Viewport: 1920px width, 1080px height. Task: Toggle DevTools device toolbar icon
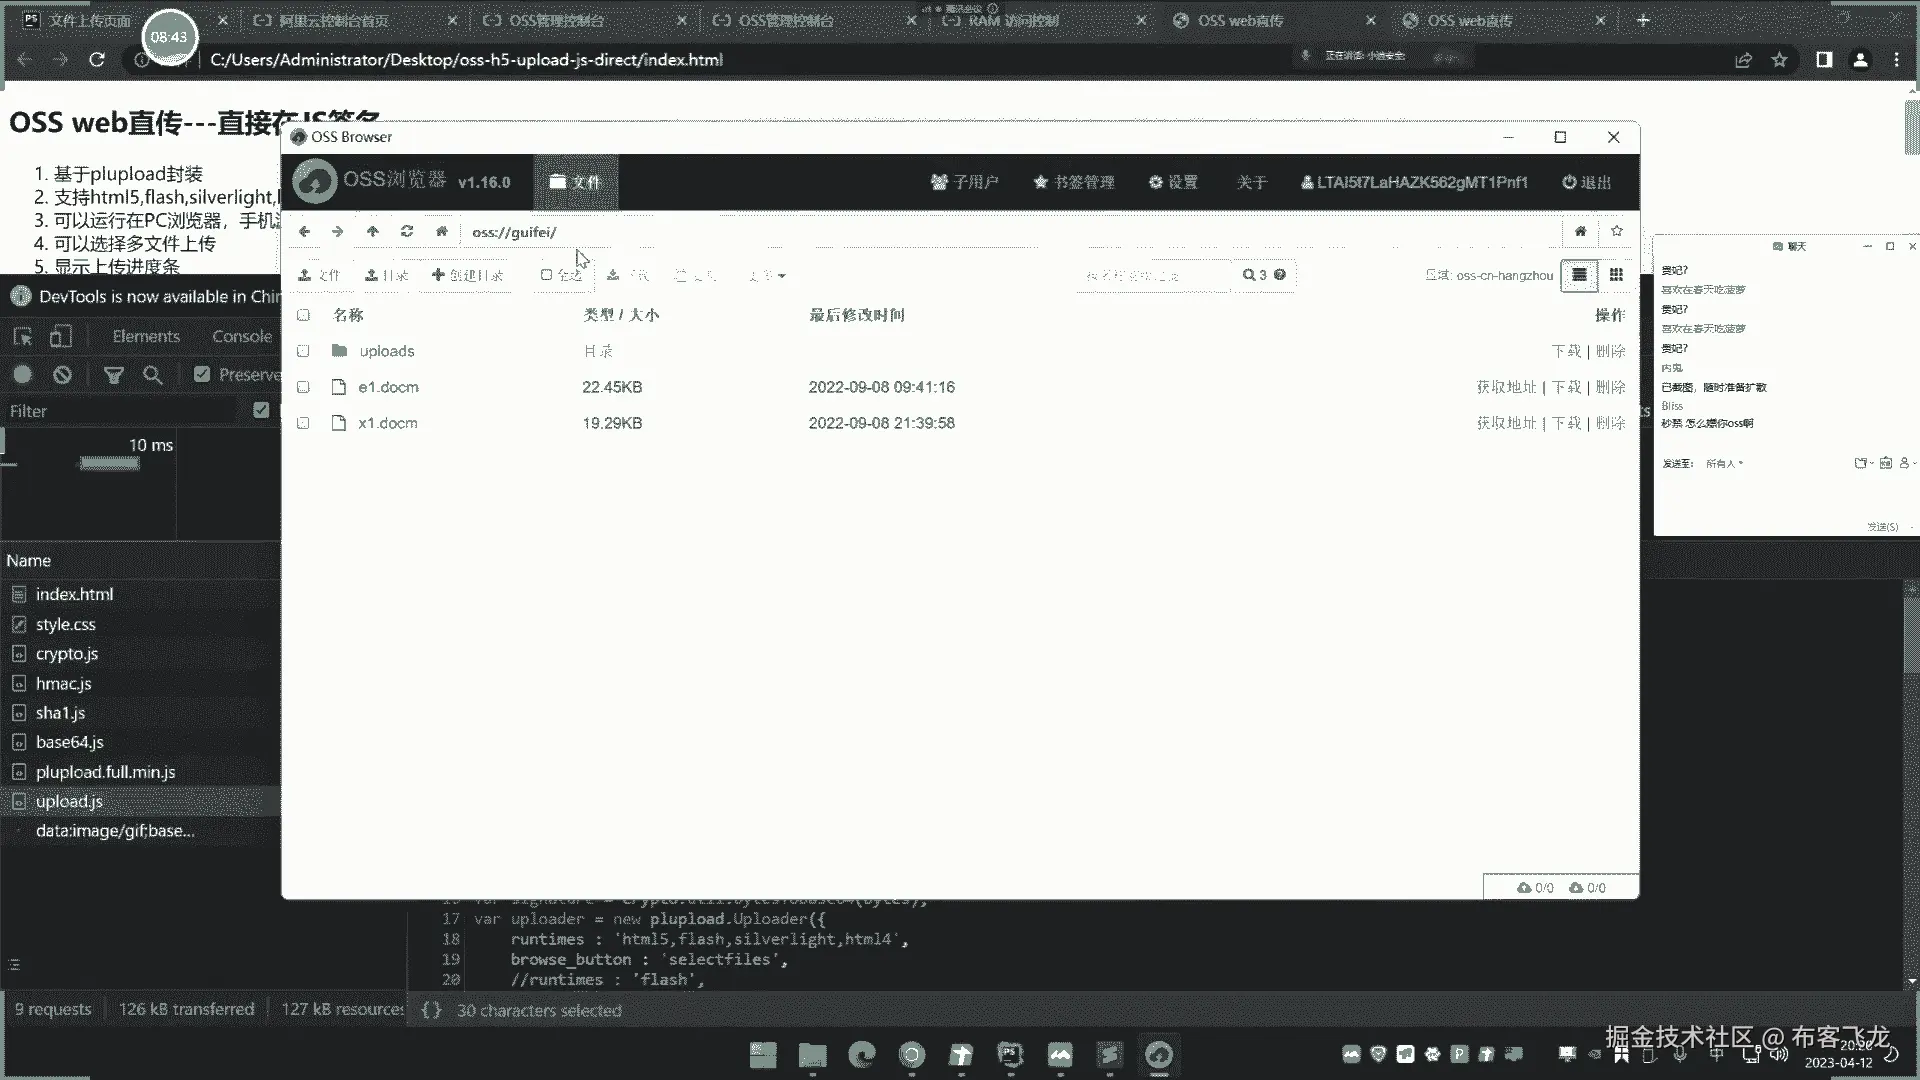(61, 337)
